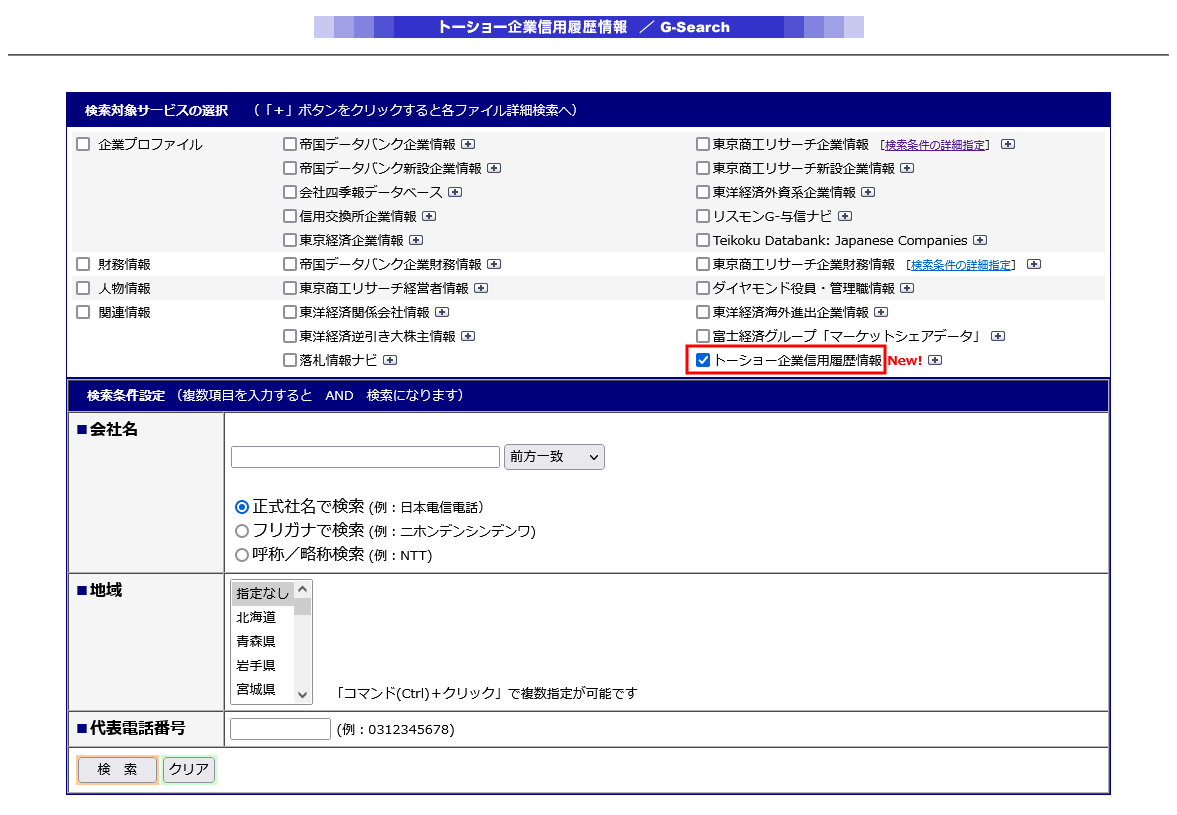The image size is (1177, 815).
Task: Select 北海道 in the region list
Action: 257,617
